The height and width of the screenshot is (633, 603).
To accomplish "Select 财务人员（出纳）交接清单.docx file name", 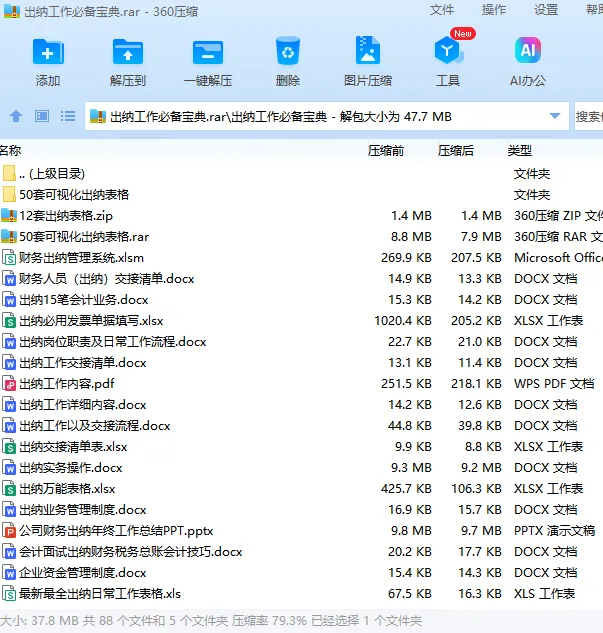I will click(107, 279).
